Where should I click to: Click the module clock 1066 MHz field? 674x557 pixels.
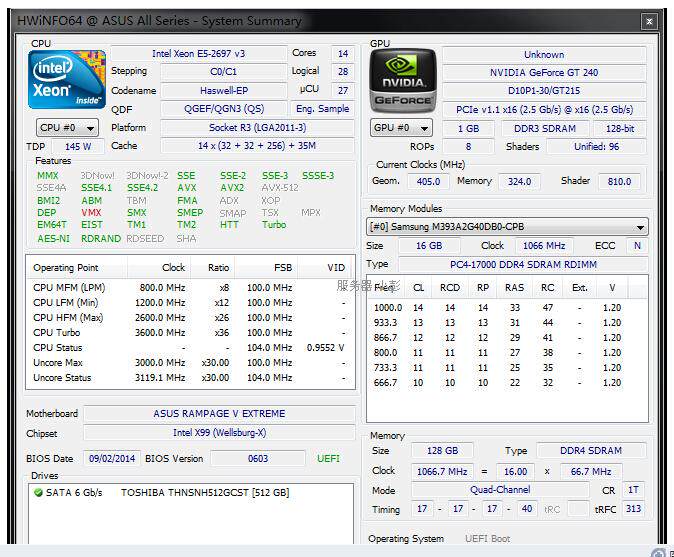tap(544, 246)
